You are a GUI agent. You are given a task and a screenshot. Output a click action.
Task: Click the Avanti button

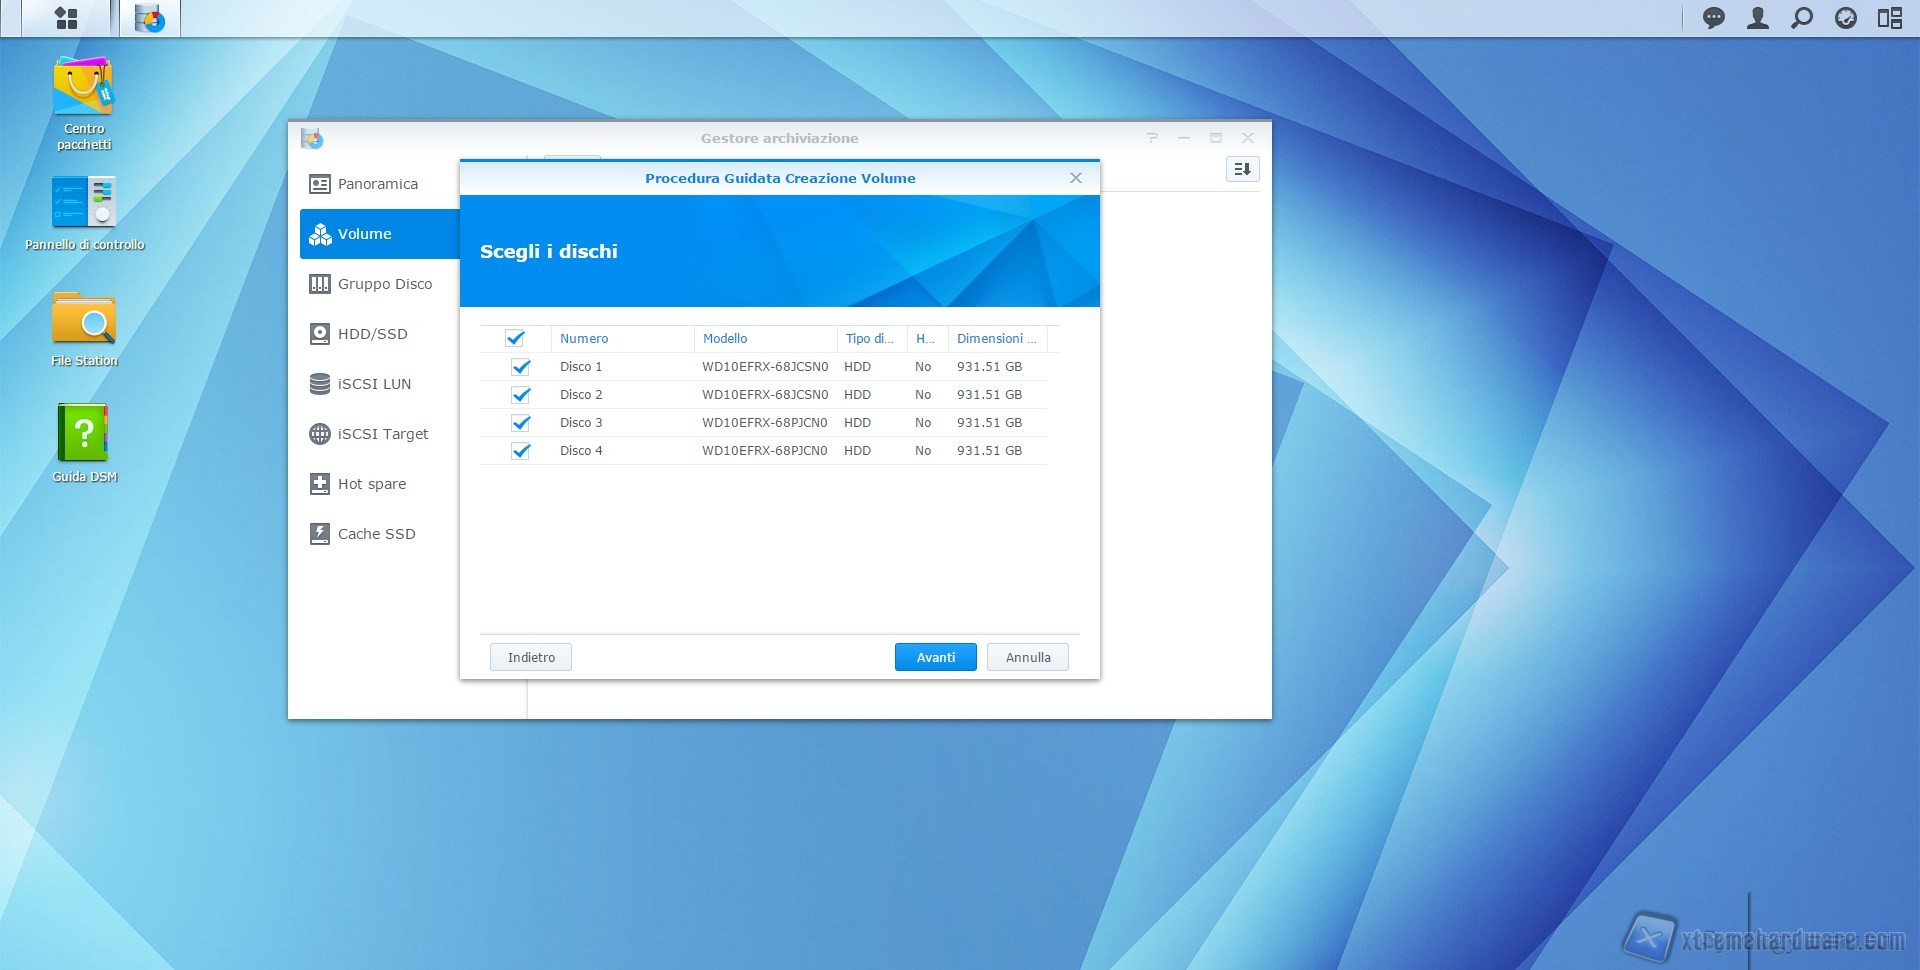[x=935, y=657]
